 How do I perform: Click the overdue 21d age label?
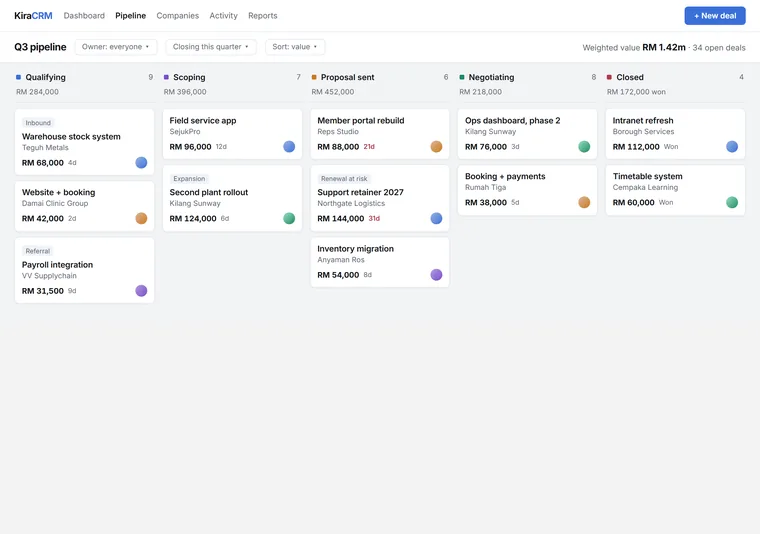point(369,147)
